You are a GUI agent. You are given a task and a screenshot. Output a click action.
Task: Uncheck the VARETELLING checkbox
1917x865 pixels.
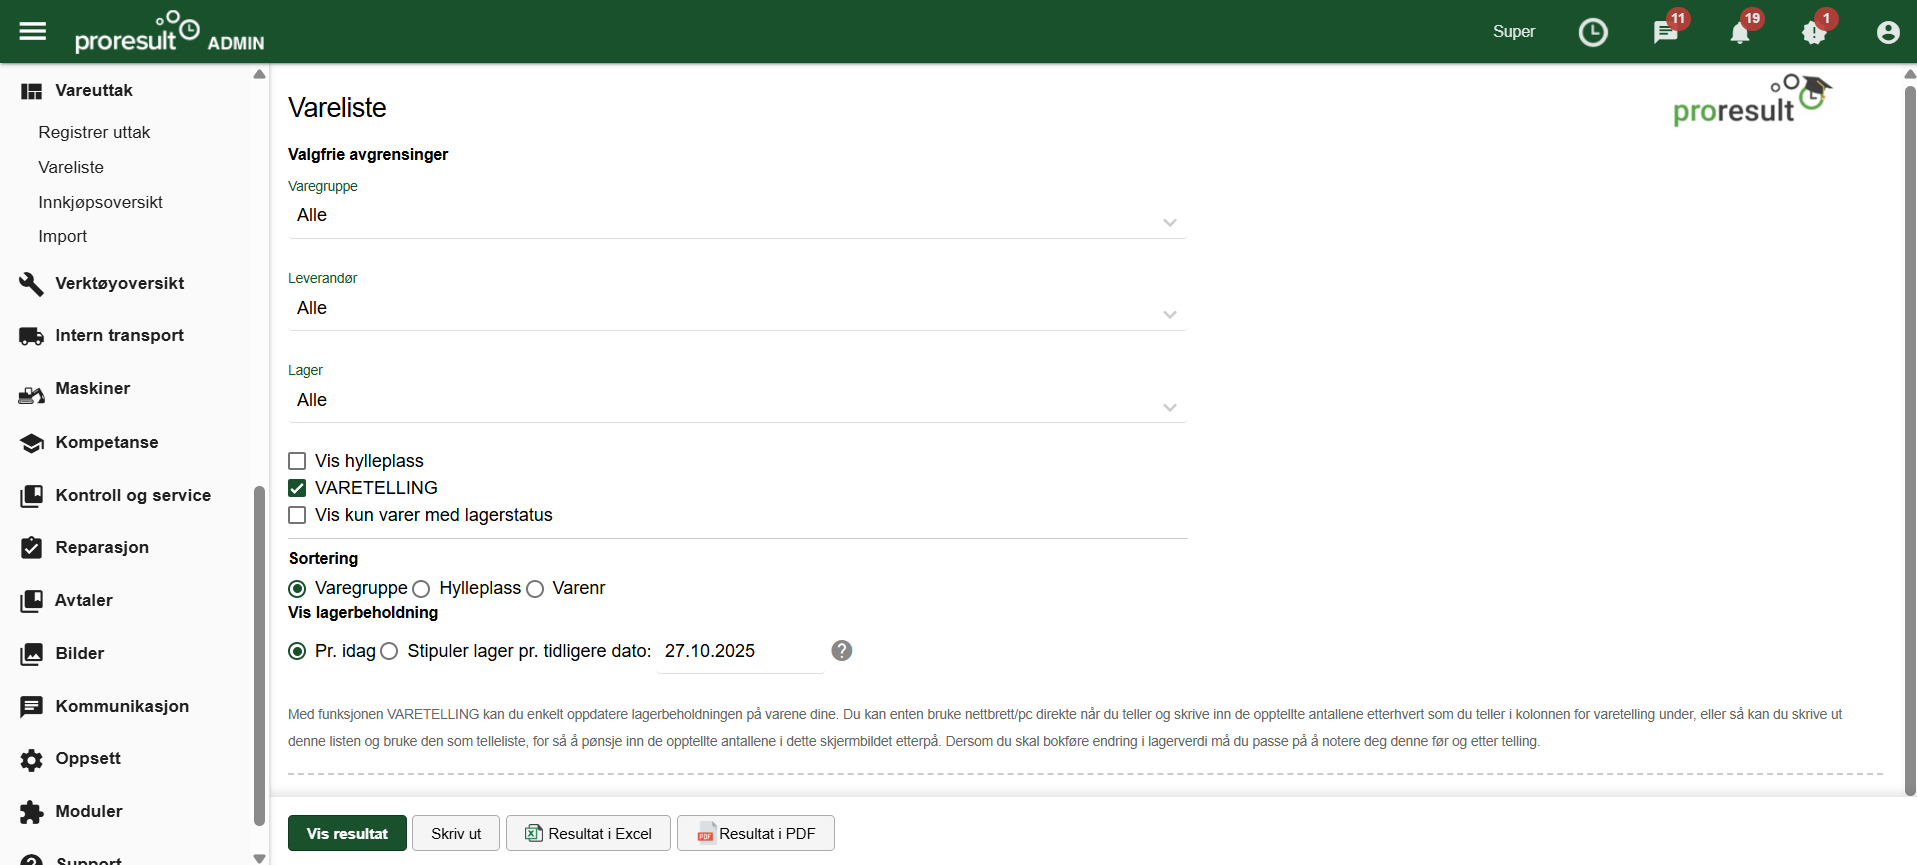pyautogui.click(x=297, y=488)
